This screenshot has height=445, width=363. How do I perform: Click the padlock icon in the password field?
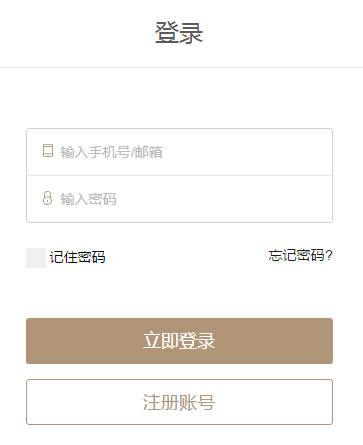(48, 198)
